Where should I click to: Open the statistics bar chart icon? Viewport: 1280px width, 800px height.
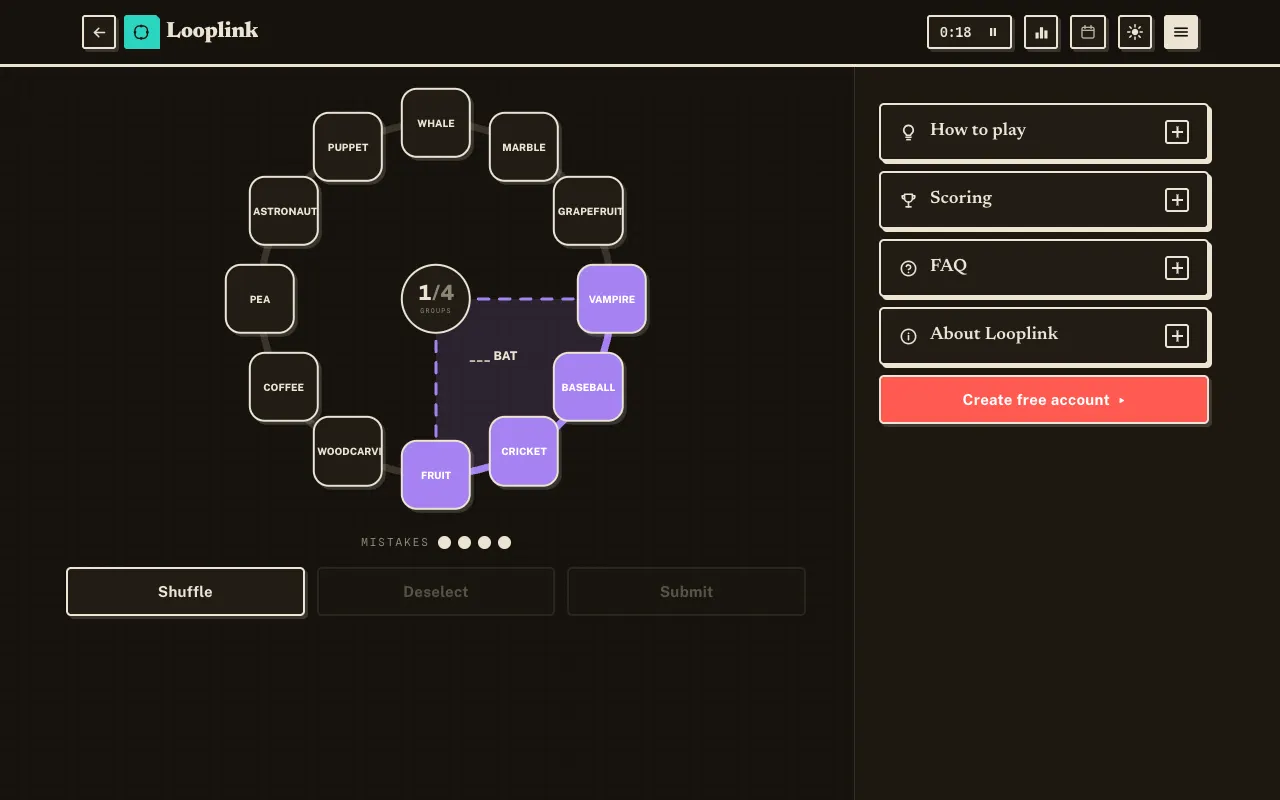coord(1041,32)
